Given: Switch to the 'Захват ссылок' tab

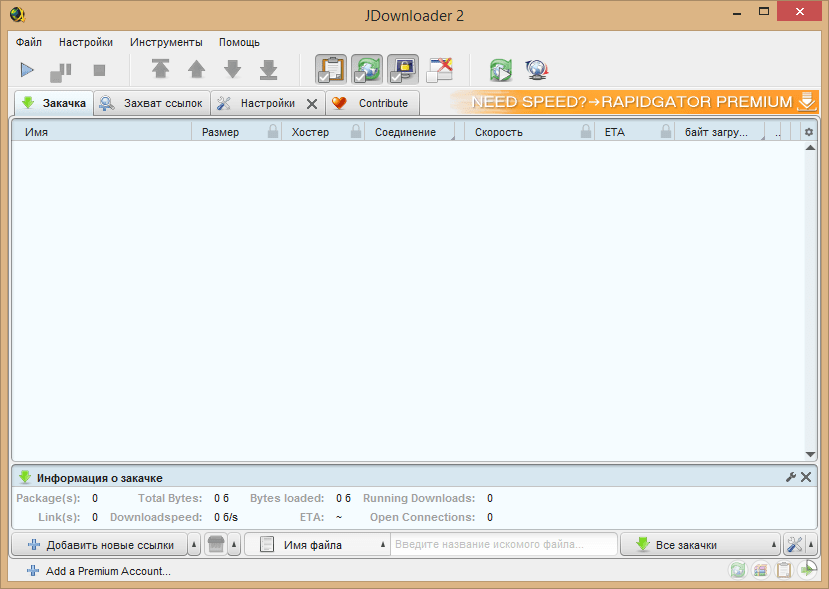Looking at the screenshot, I should pos(153,103).
